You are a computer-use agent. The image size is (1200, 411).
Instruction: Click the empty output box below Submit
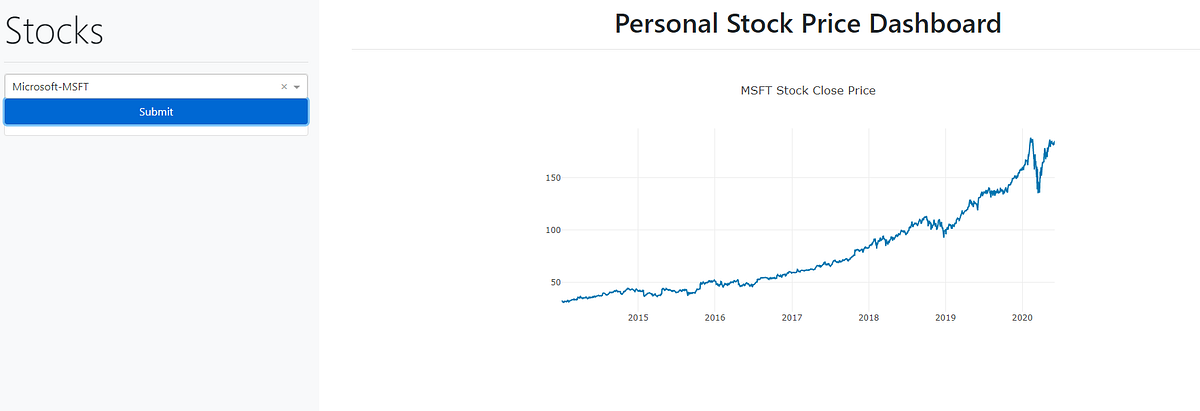pyautogui.click(x=156, y=130)
